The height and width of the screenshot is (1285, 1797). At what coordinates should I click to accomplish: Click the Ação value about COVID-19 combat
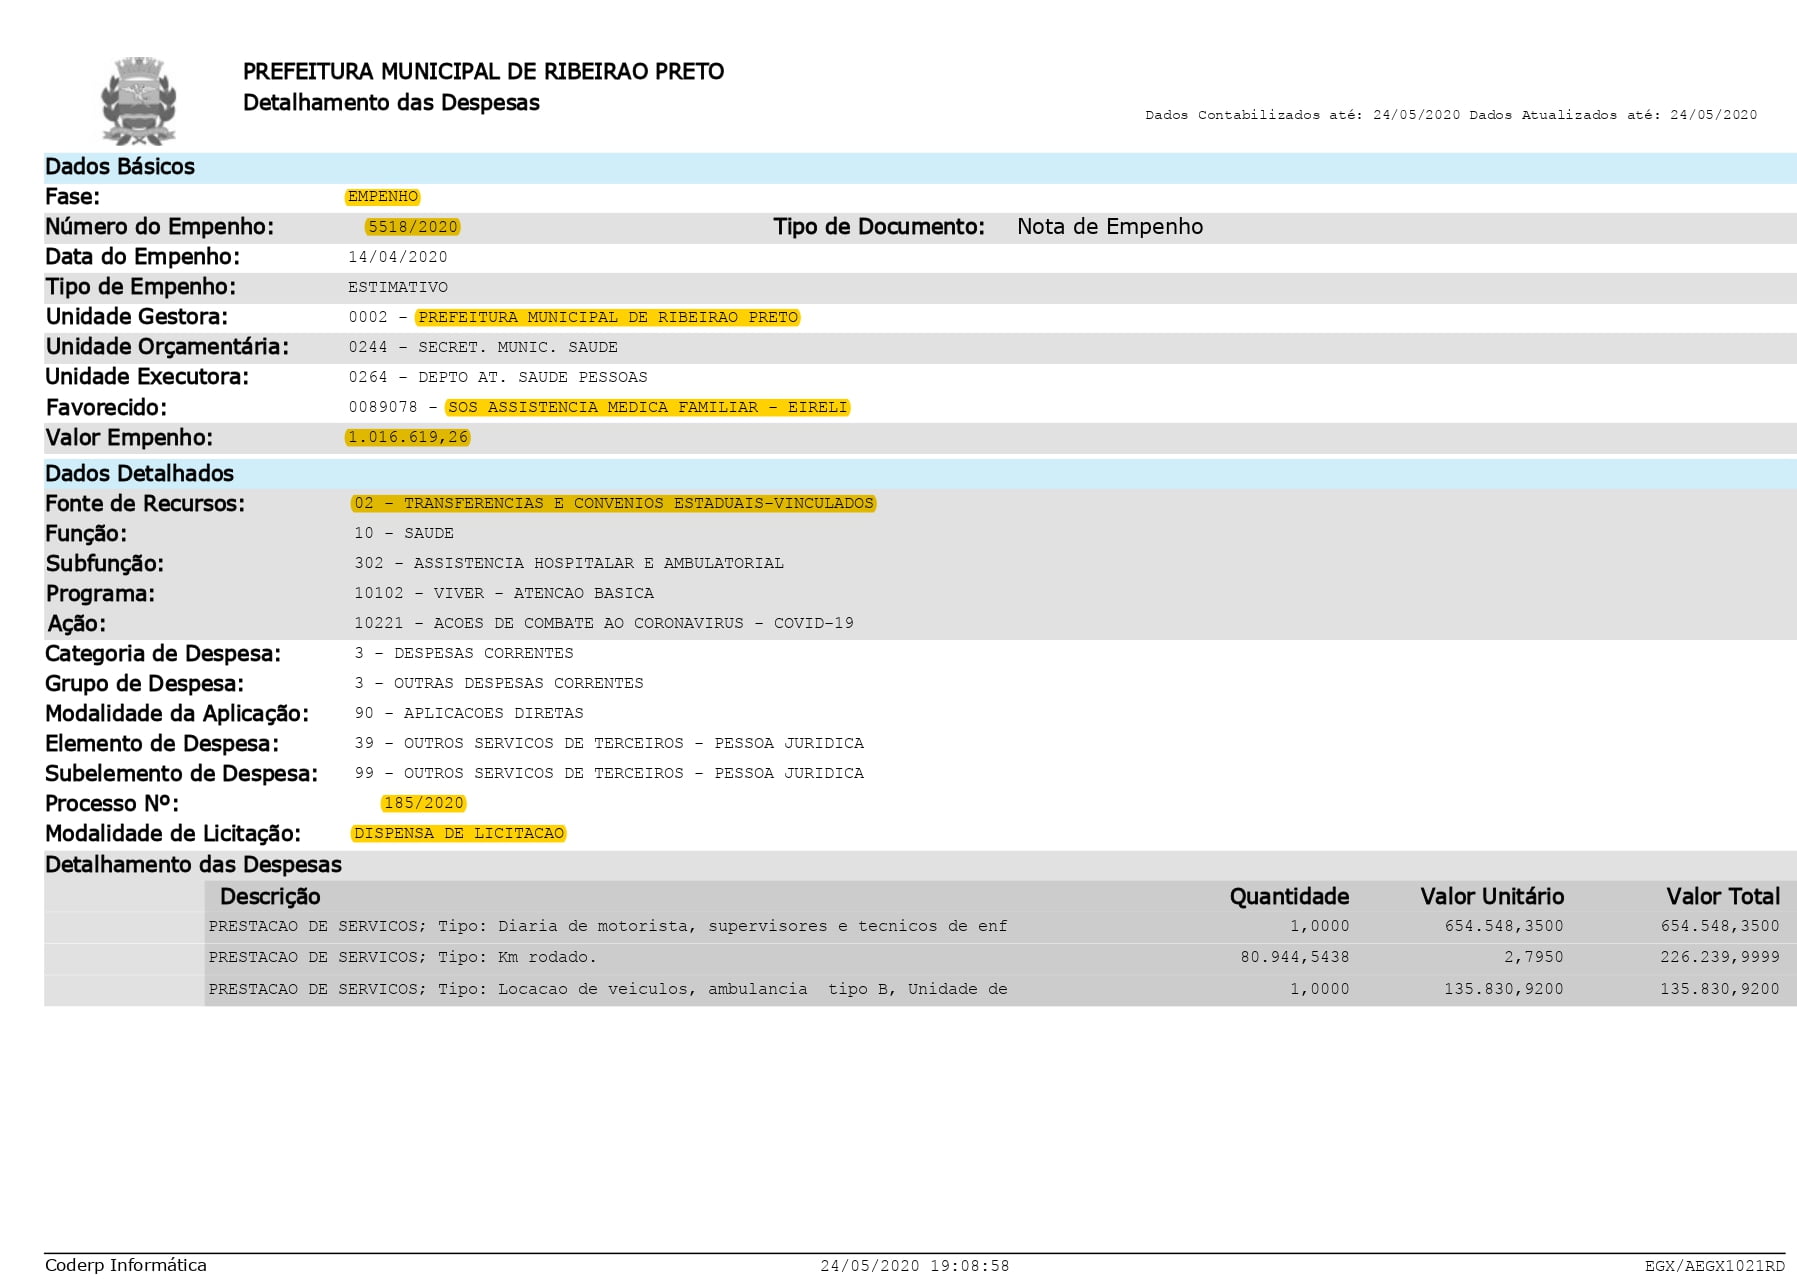pos(603,623)
